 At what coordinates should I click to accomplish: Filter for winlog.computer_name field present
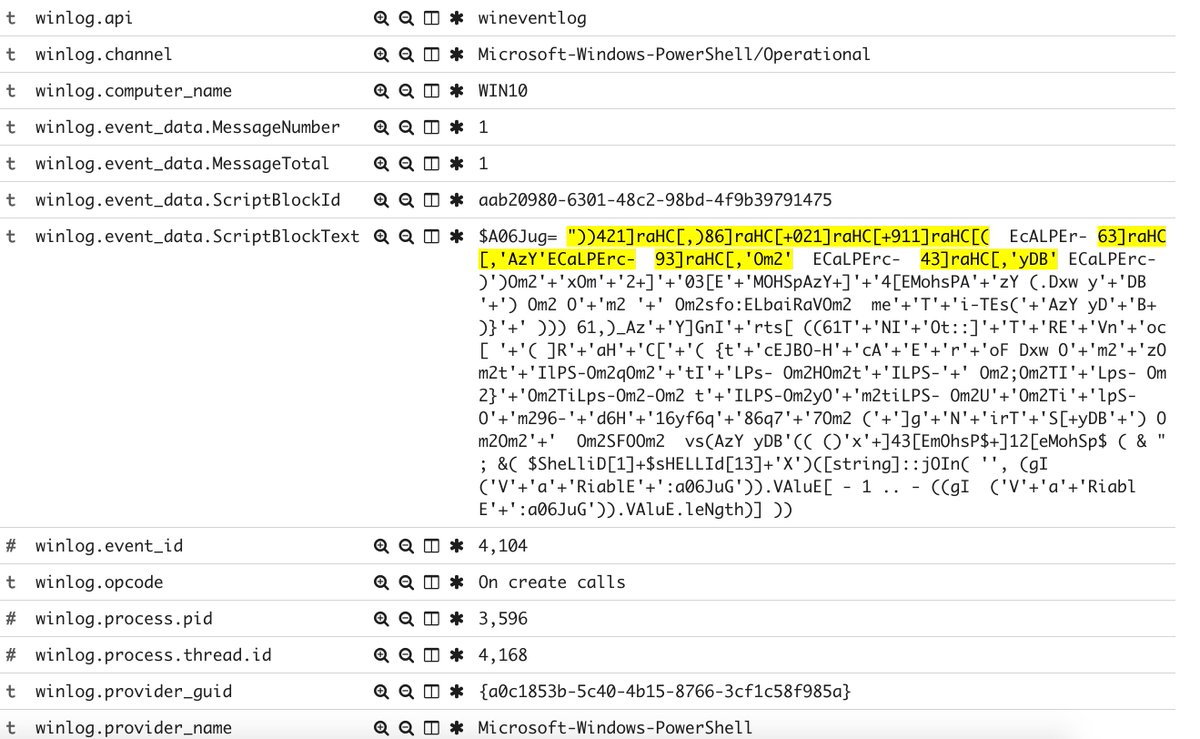pyautogui.click(x=457, y=91)
